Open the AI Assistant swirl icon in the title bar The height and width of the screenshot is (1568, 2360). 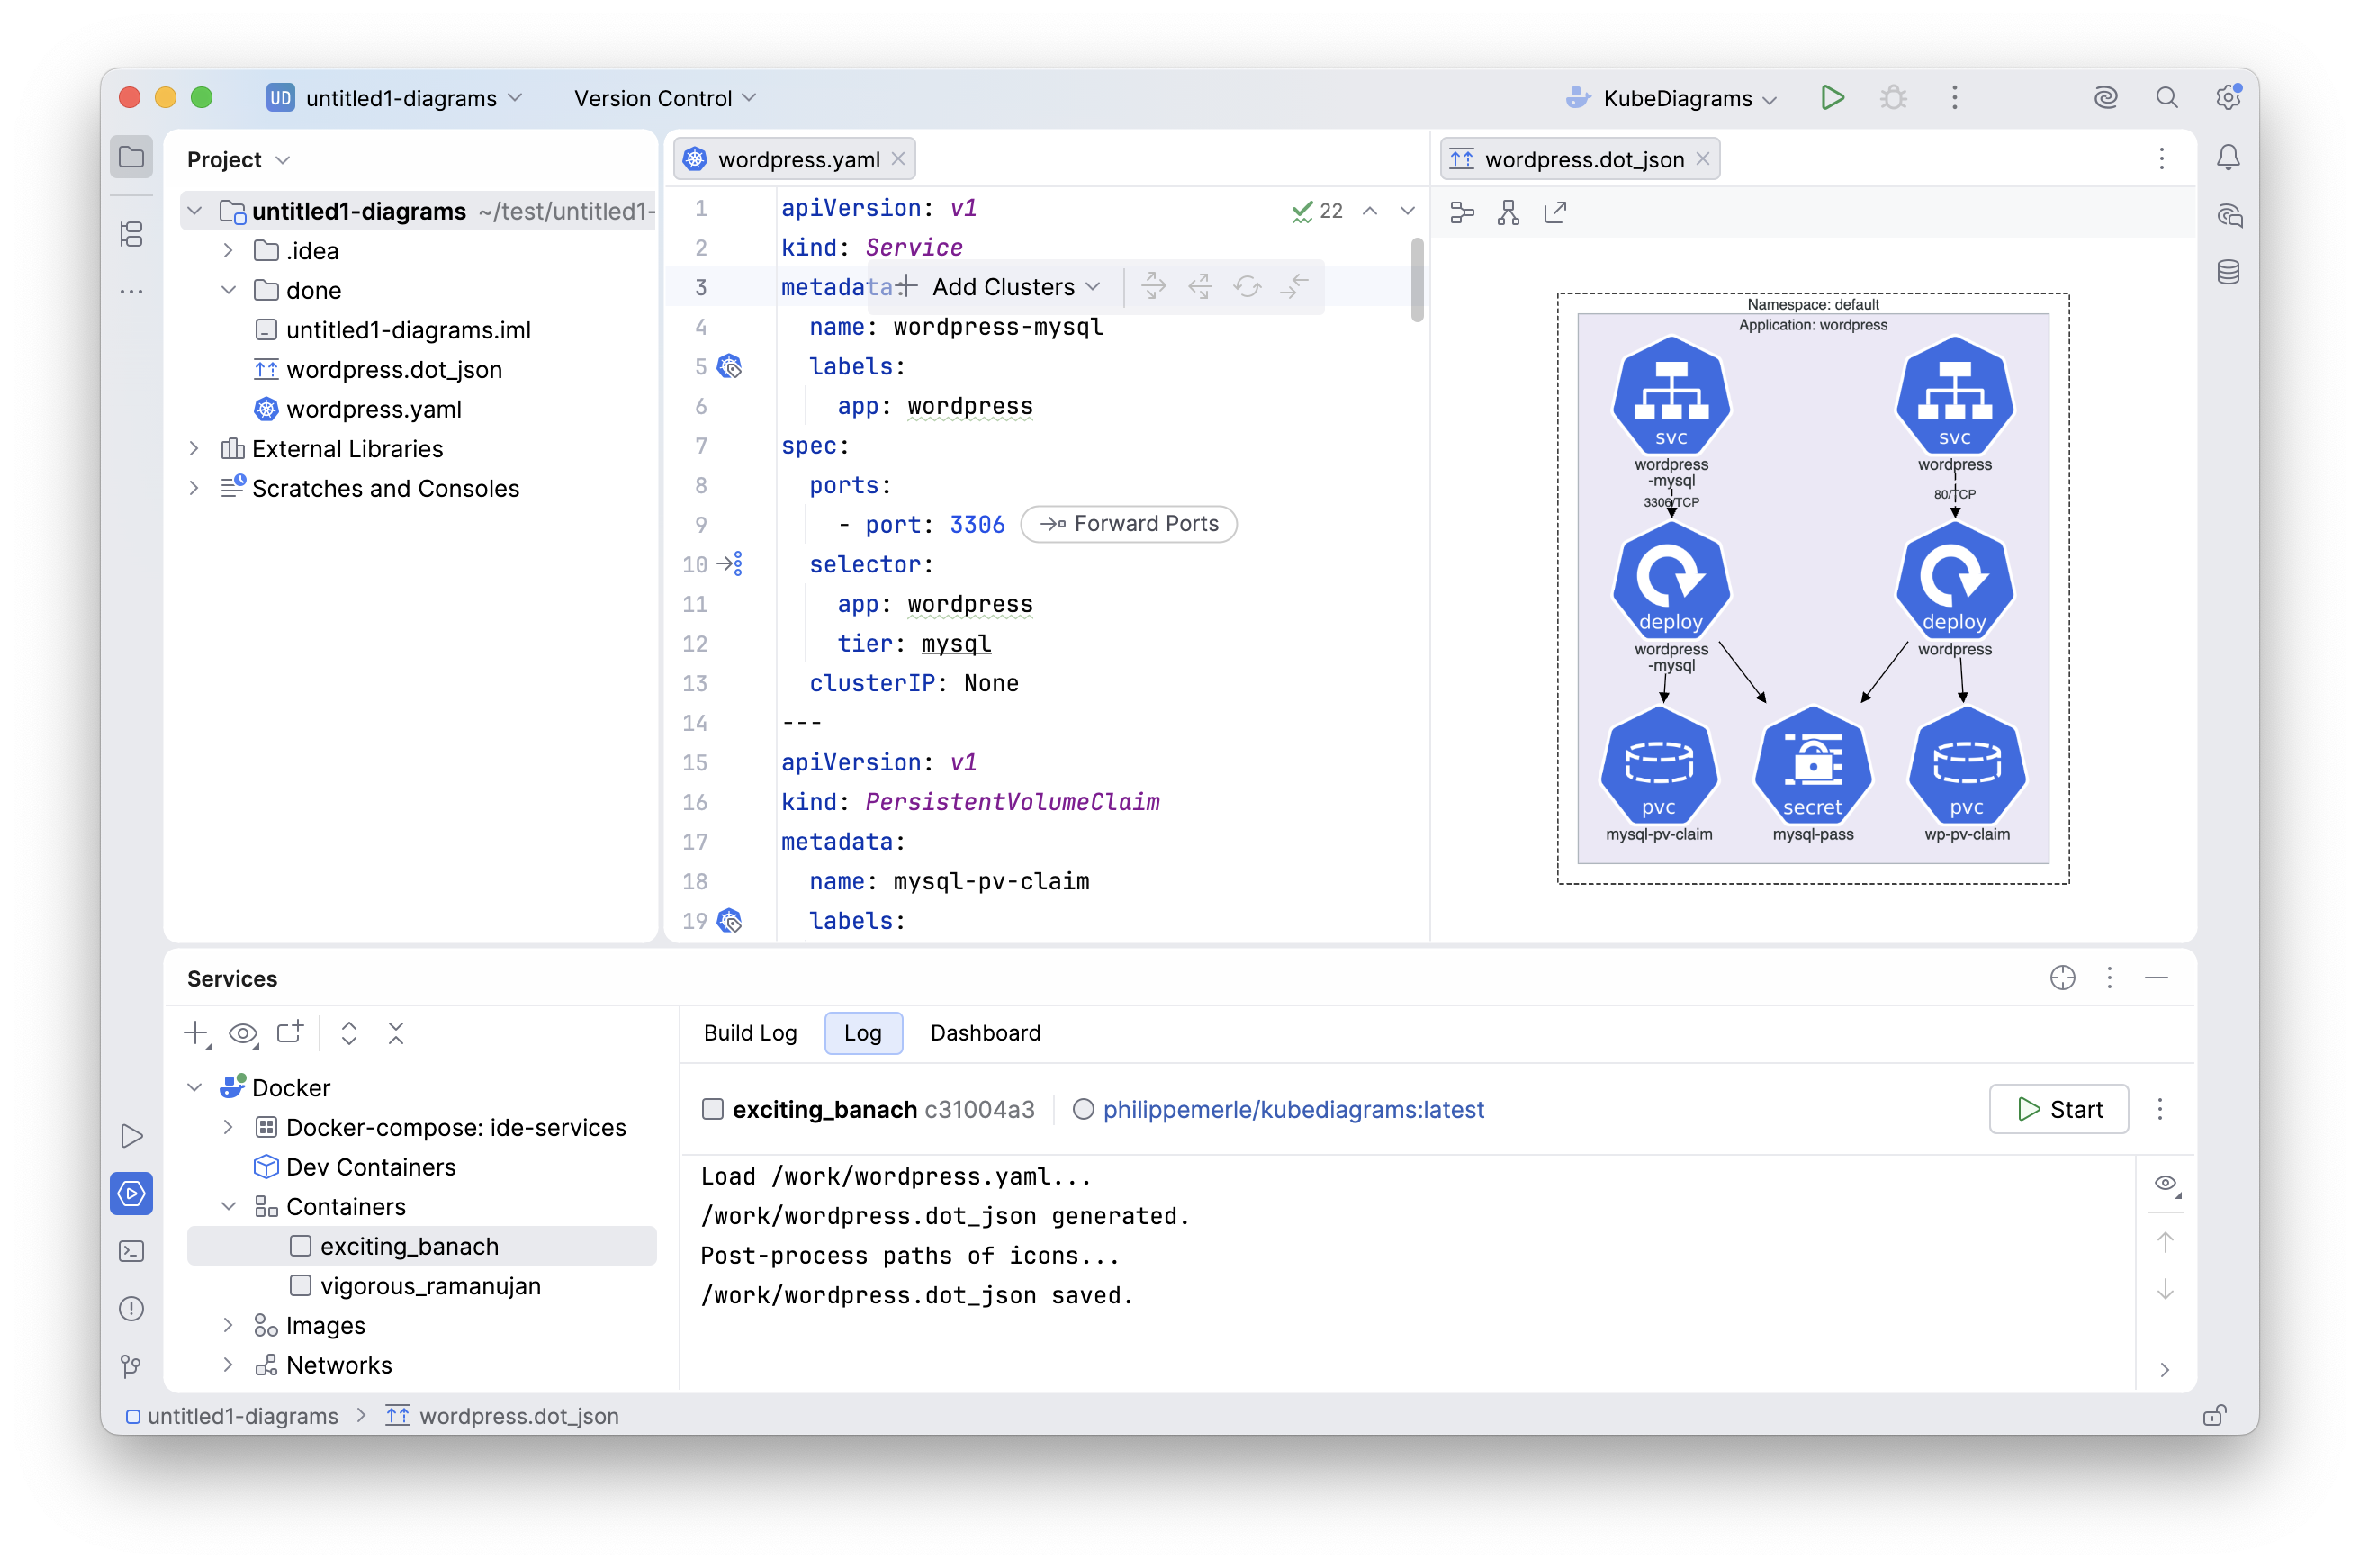point(2105,98)
